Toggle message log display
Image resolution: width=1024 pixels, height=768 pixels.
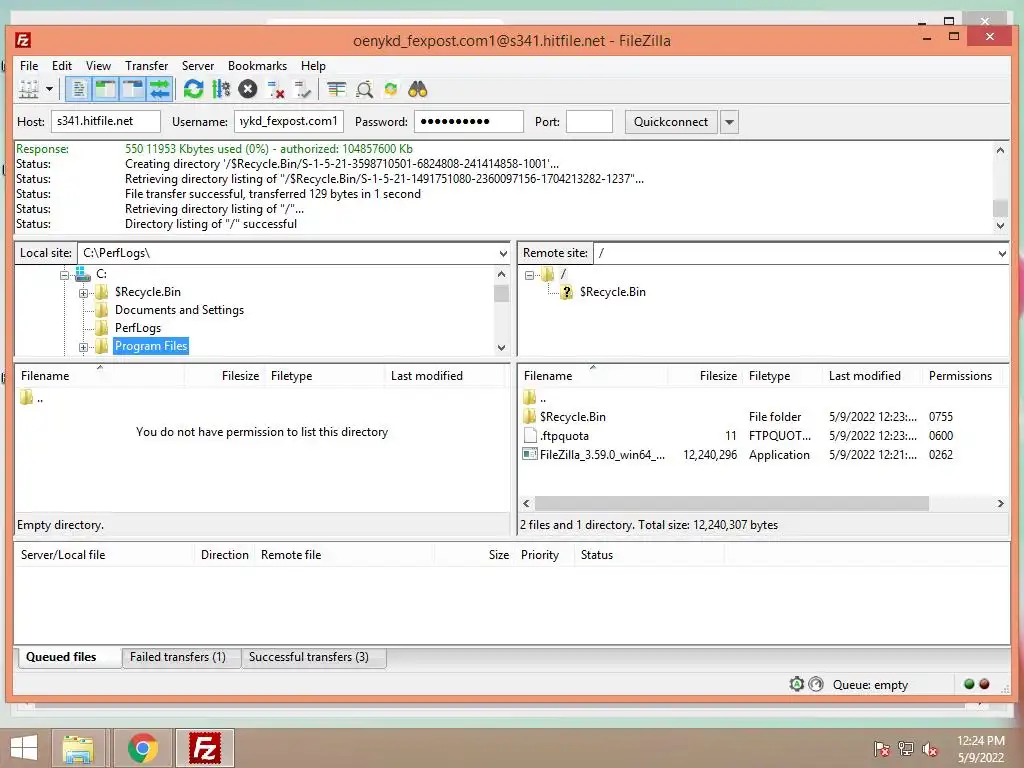point(78,89)
